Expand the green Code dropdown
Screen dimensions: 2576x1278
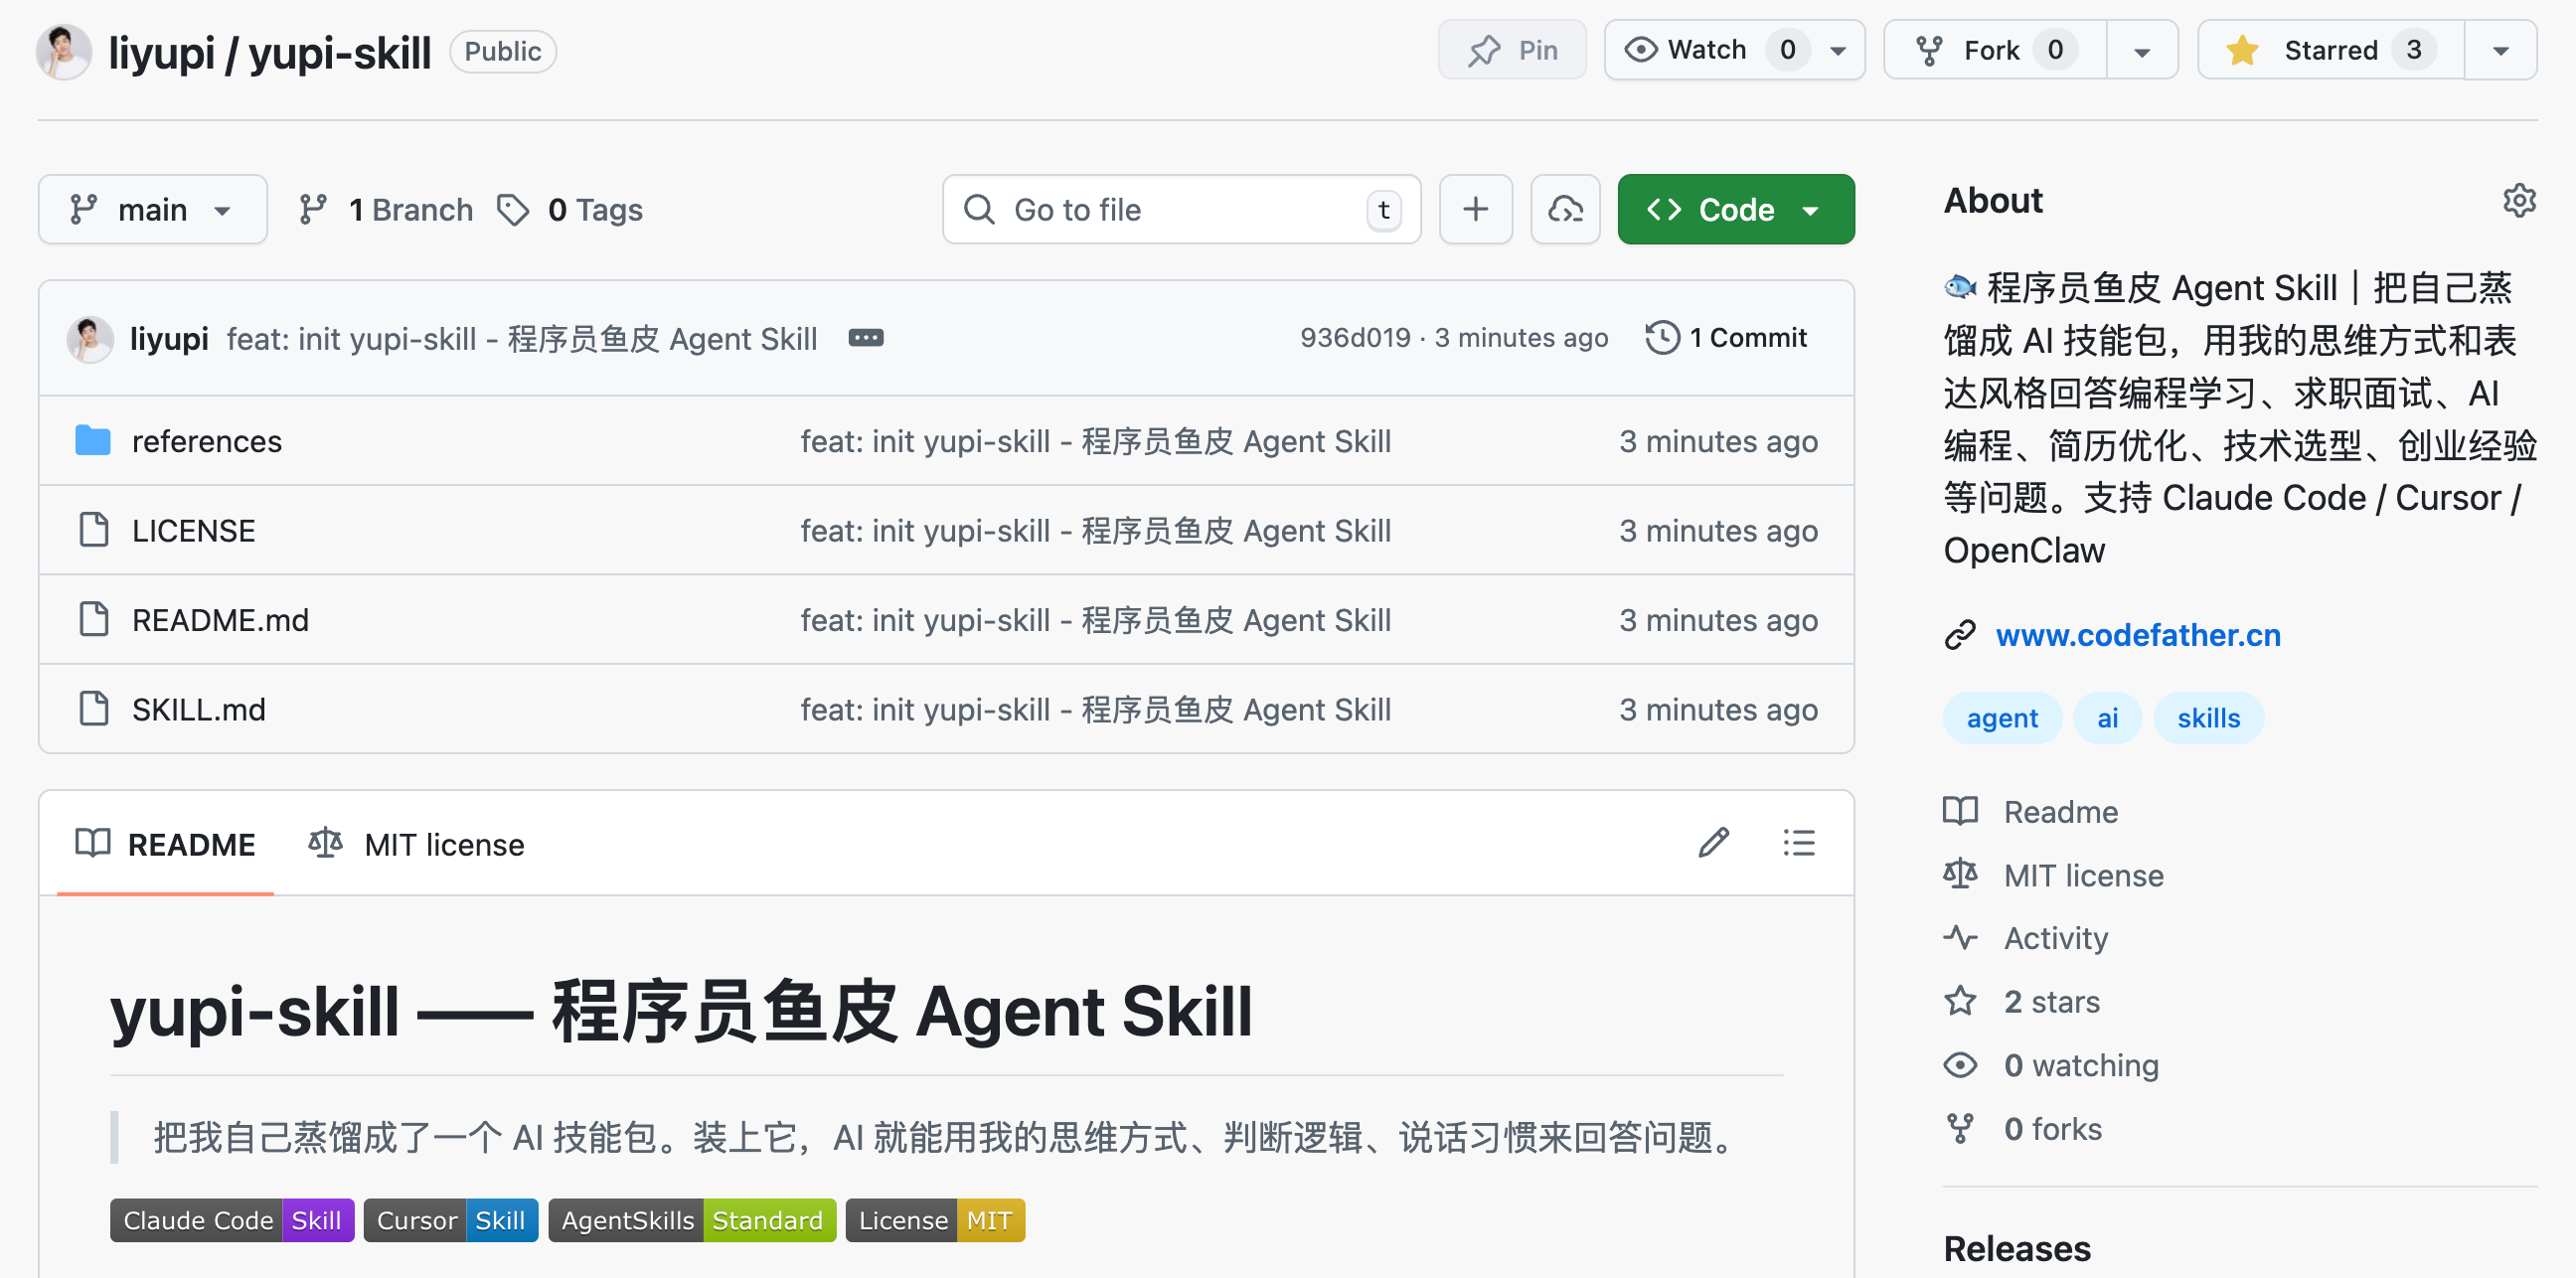click(1735, 209)
